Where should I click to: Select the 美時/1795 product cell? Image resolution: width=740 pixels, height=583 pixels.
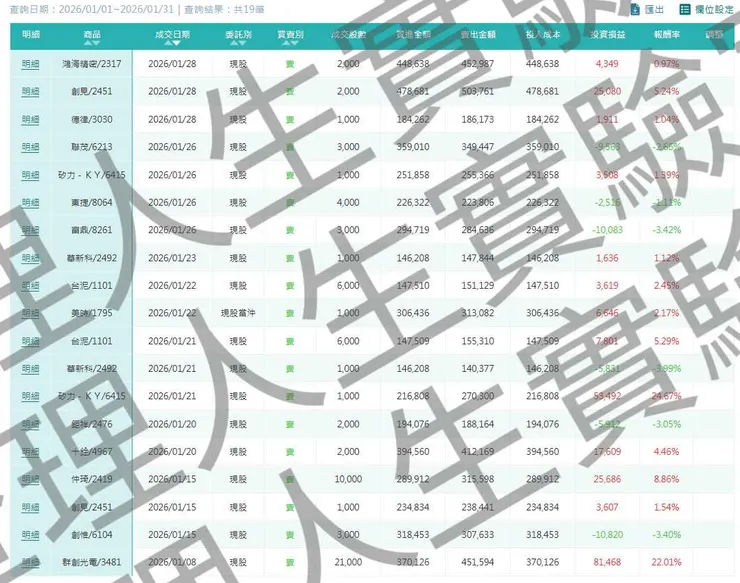click(92, 313)
